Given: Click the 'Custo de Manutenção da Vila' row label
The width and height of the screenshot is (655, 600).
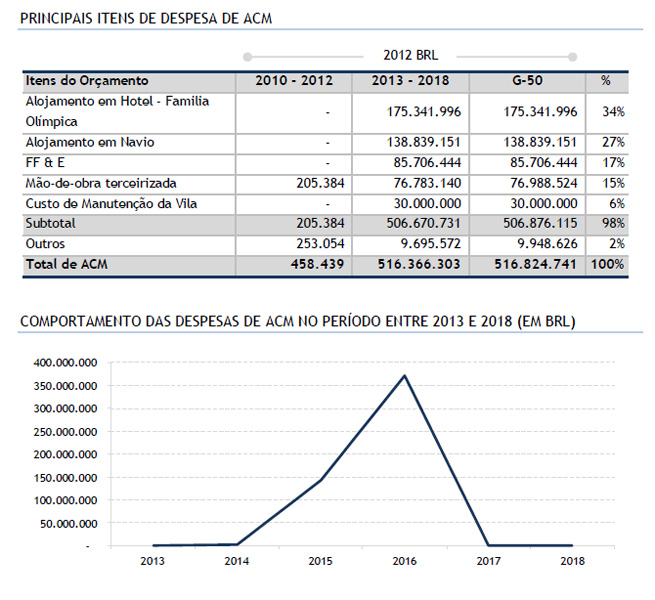Looking at the screenshot, I should click(111, 203).
